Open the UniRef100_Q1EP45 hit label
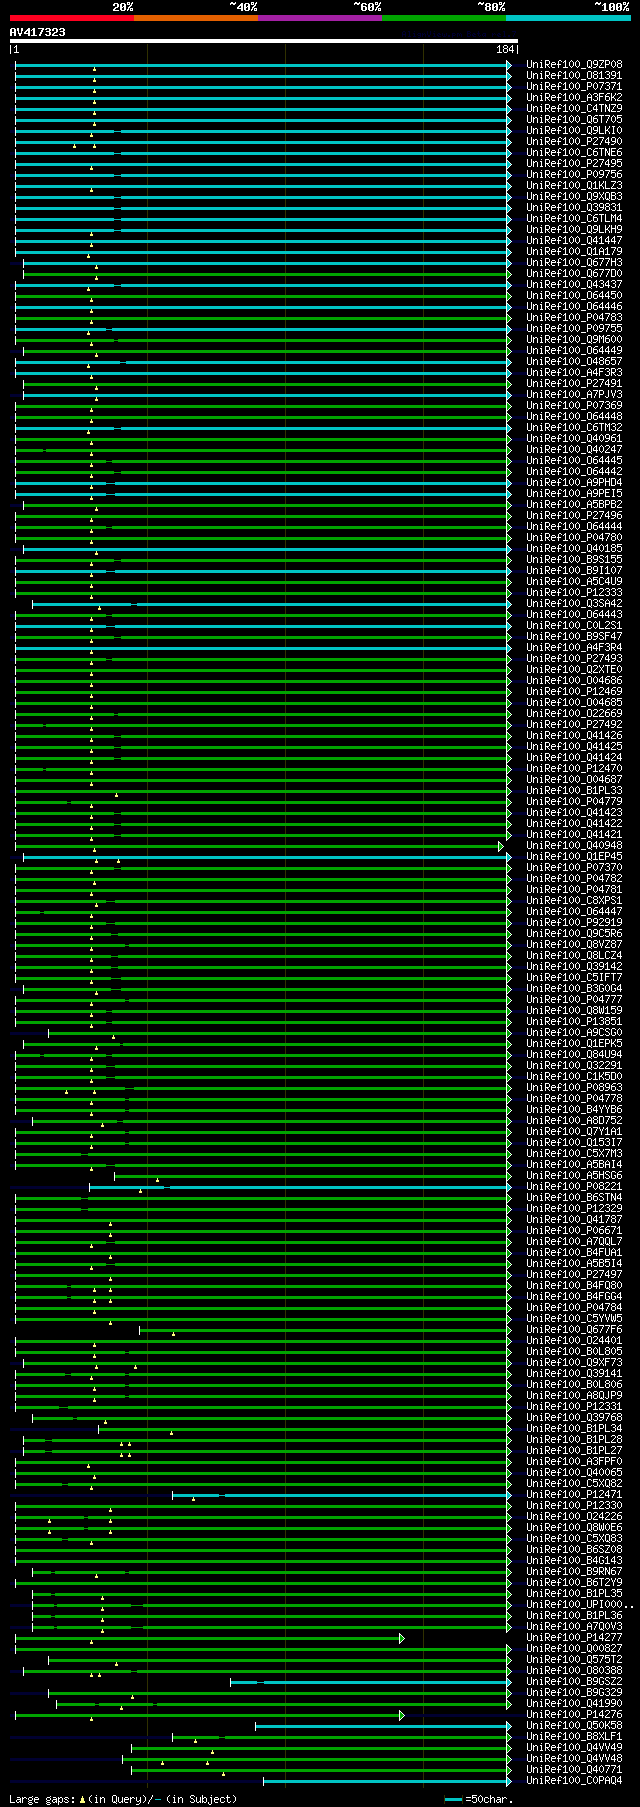The height and width of the screenshot is (1807, 640). pos(574,857)
